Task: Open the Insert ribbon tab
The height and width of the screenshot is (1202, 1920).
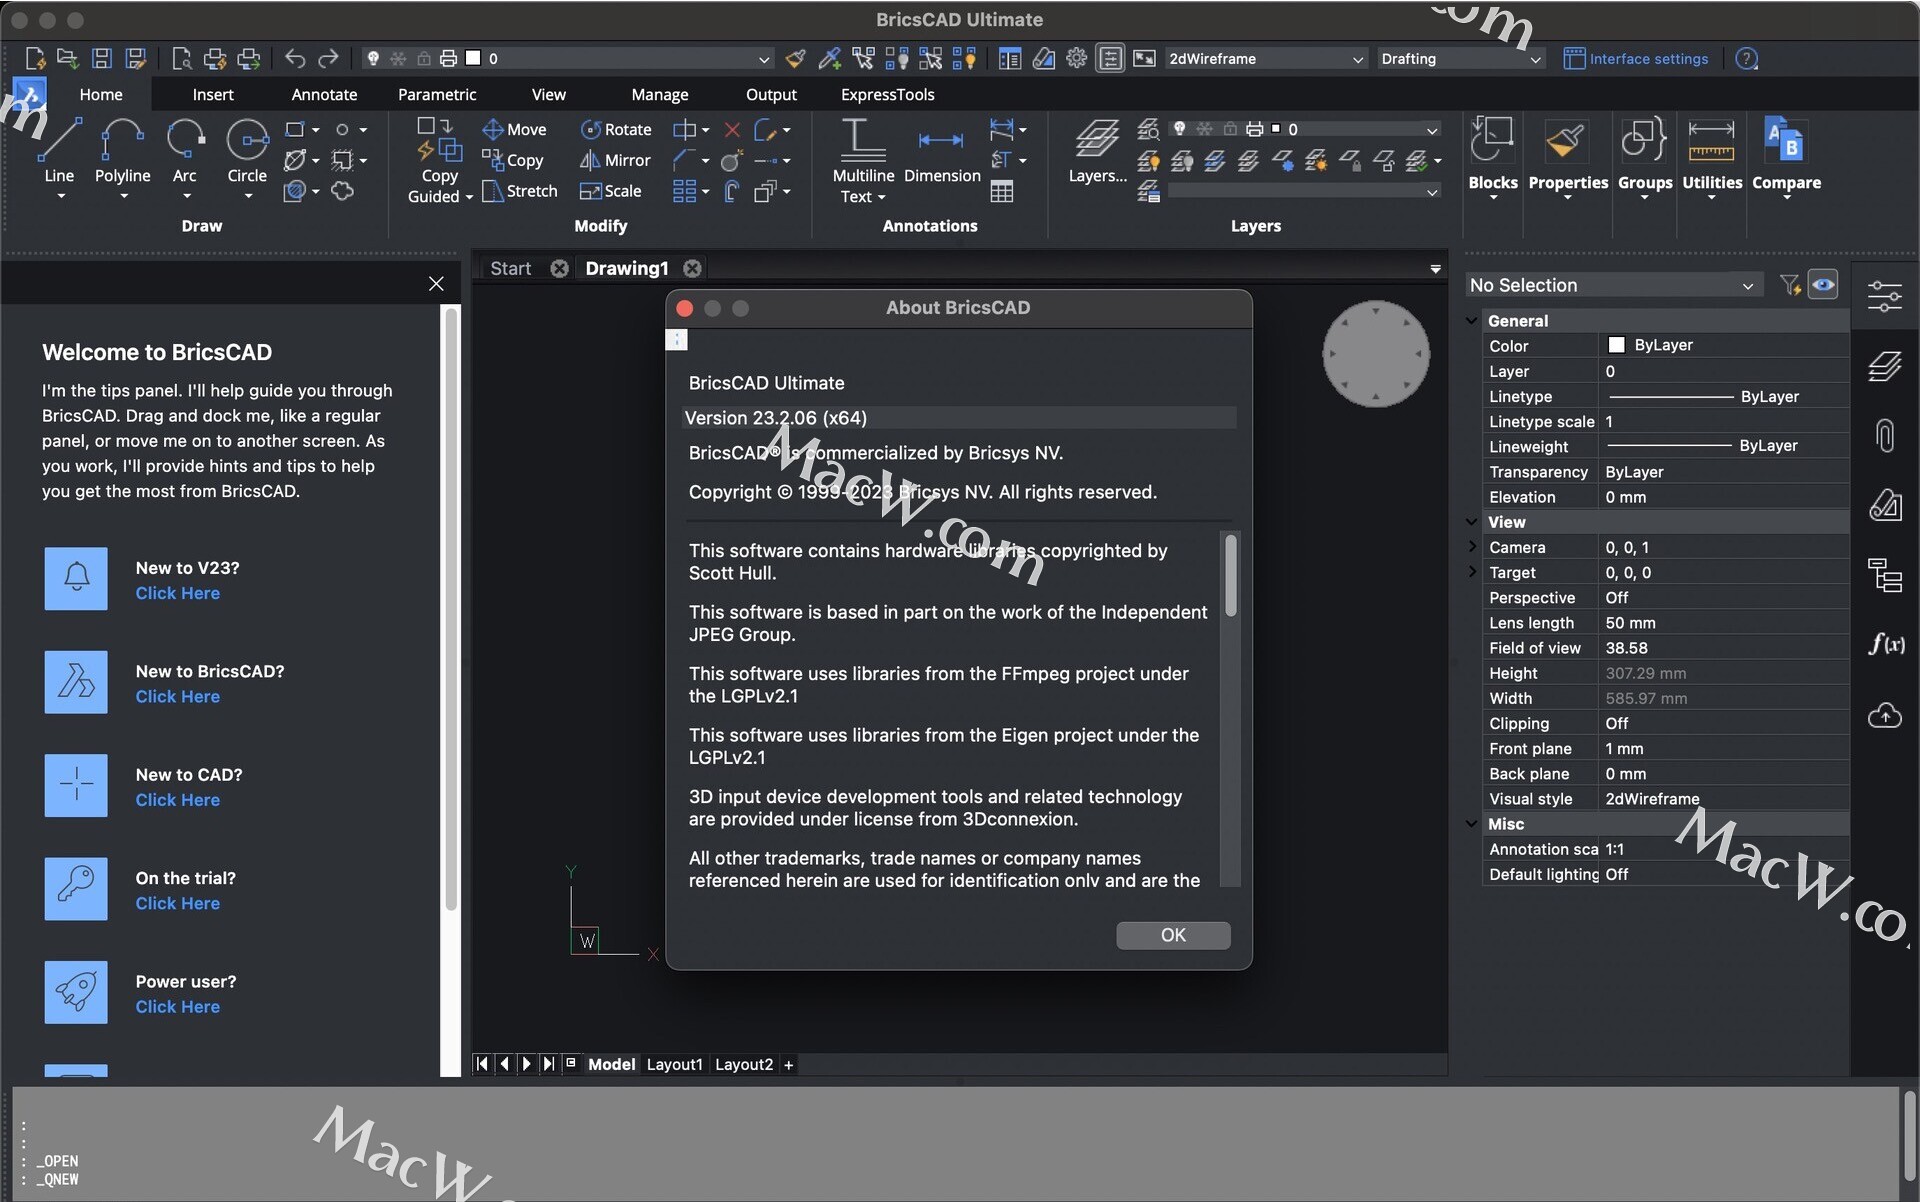Action: click(x=213, y=94)
